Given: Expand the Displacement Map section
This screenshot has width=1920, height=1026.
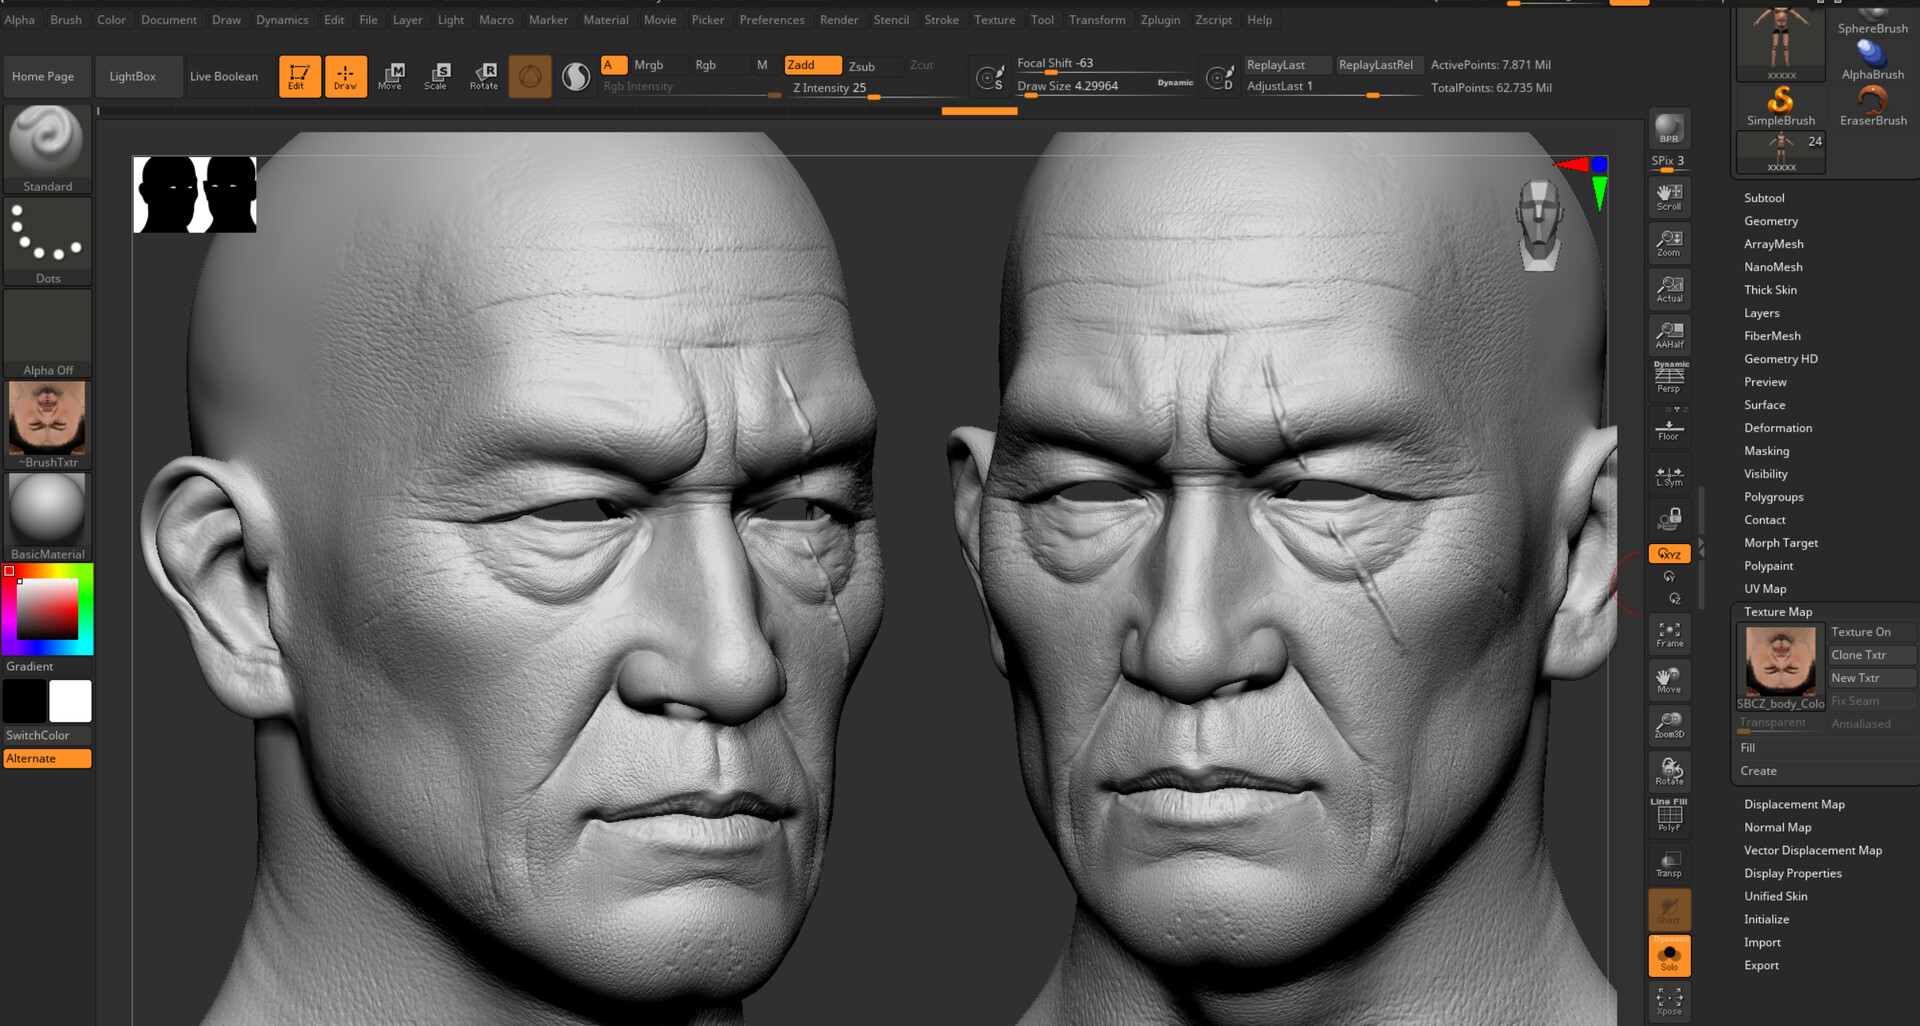Looking at the screenshot, I should coord(1794,804).
